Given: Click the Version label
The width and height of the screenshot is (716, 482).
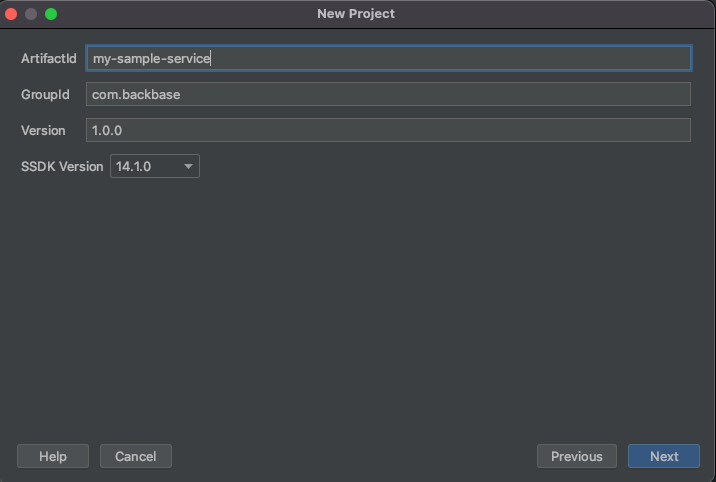Looking at the screenshot, I should [43, 131].
